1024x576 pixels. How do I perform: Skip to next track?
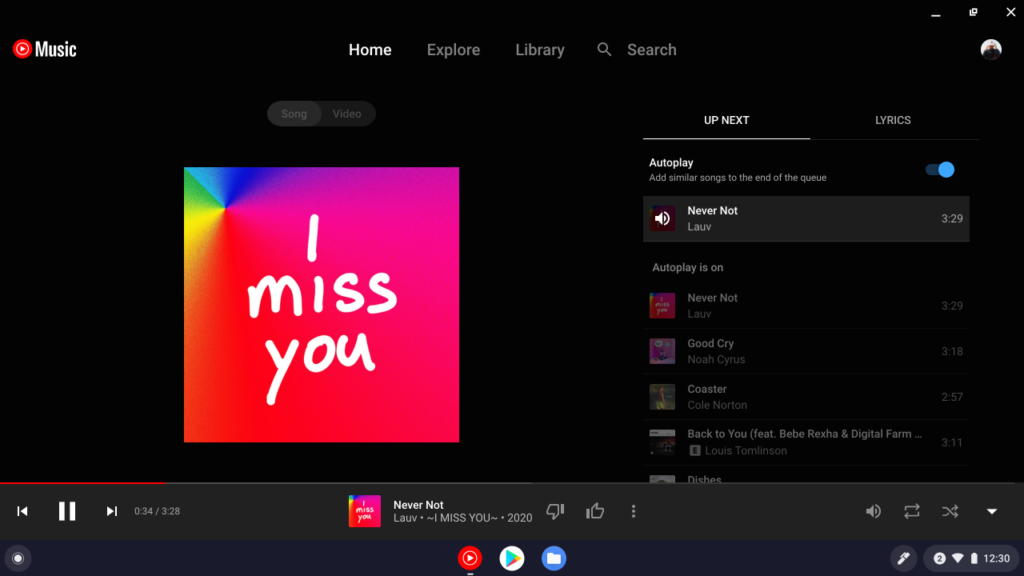pos(112,511)
